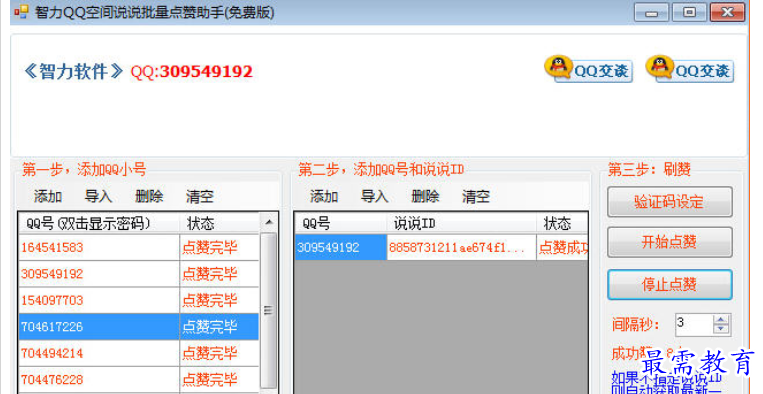Minimize the 点赞助手 window

652,12
